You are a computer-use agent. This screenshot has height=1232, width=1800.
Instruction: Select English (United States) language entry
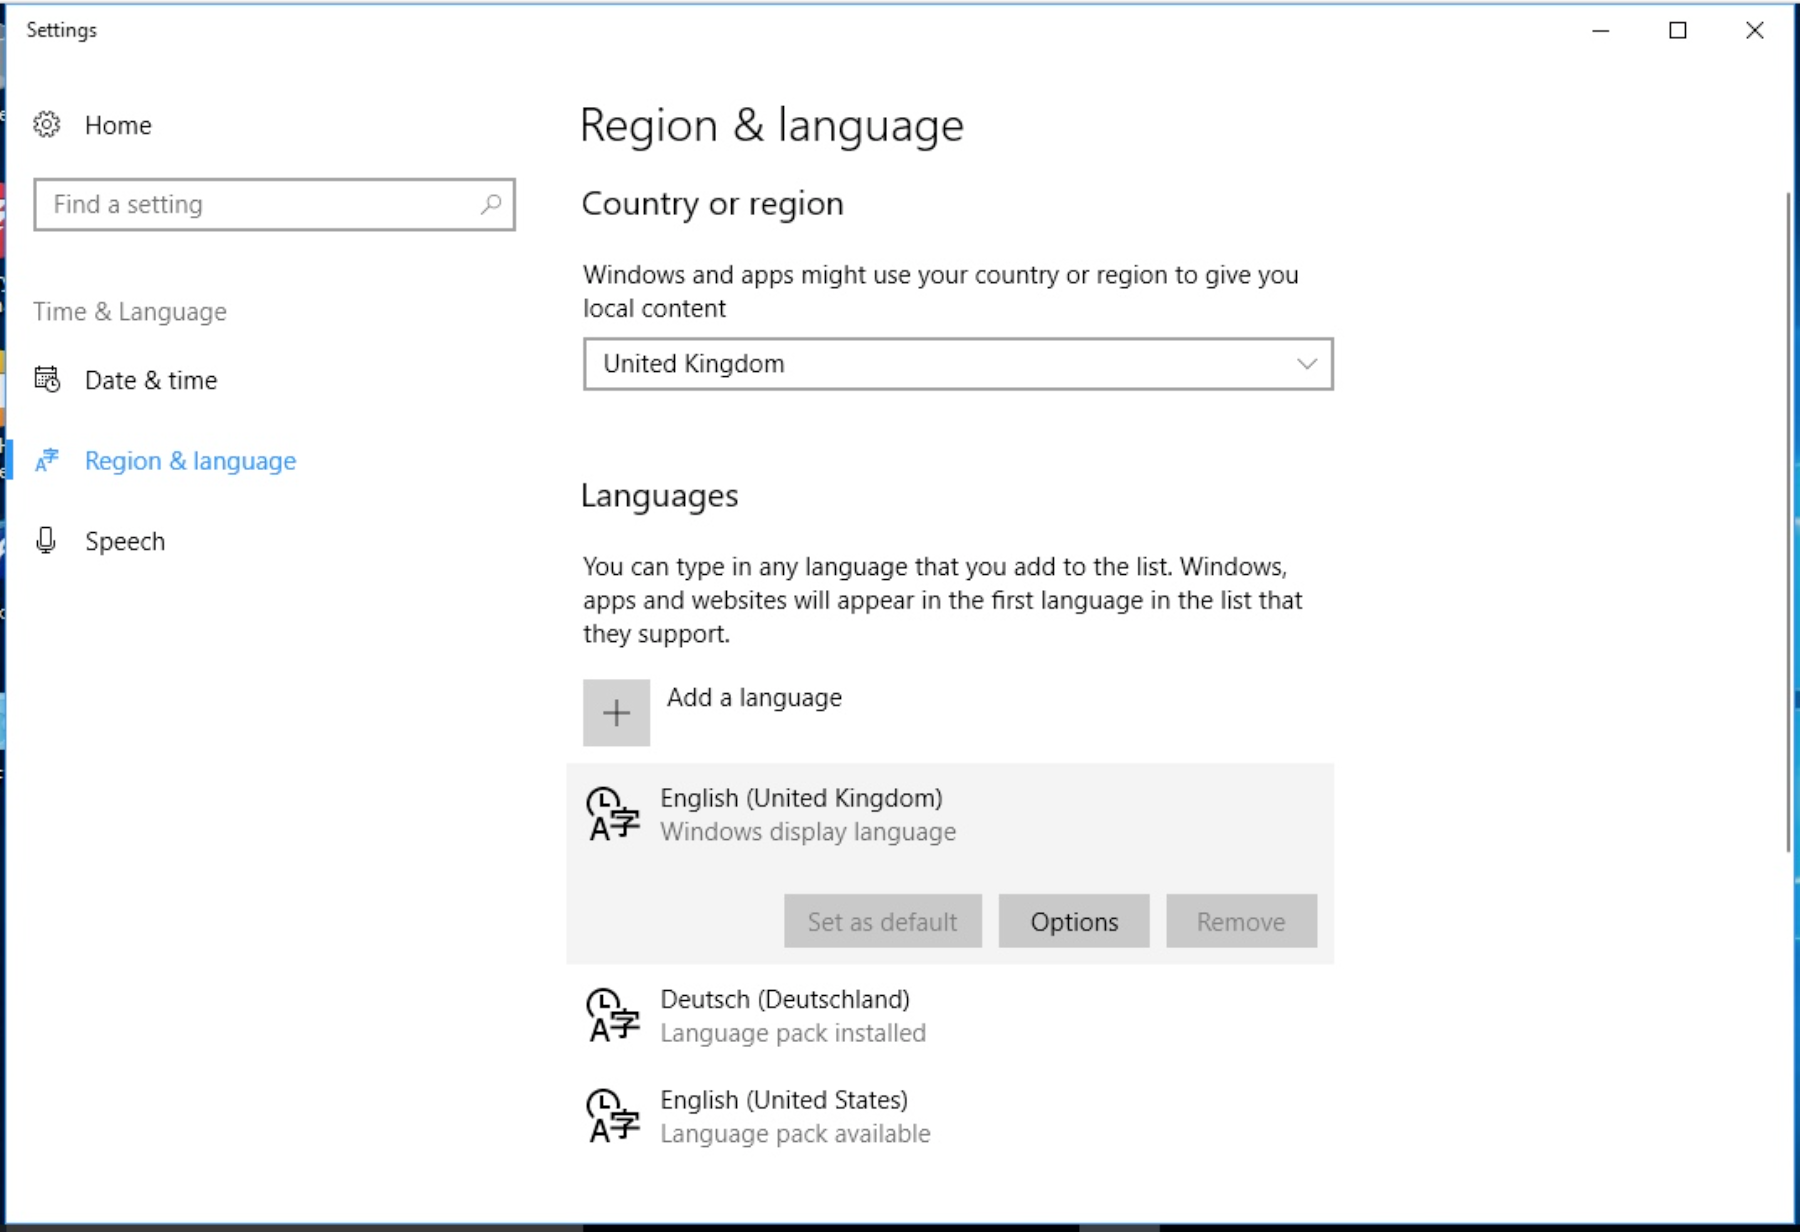950,1116
